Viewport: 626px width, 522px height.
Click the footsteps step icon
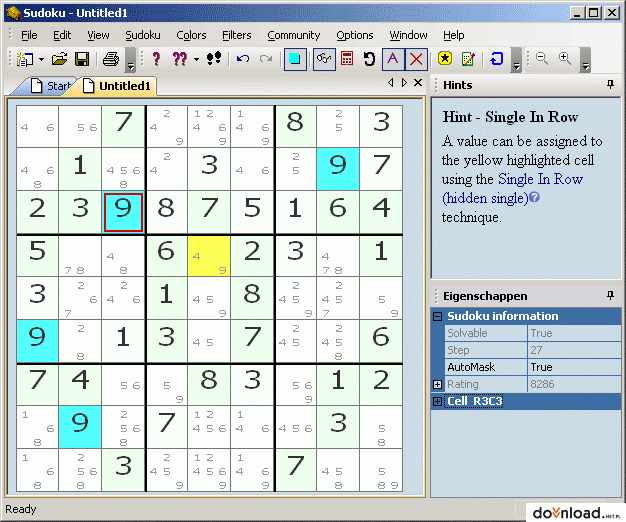click(214, 59)
